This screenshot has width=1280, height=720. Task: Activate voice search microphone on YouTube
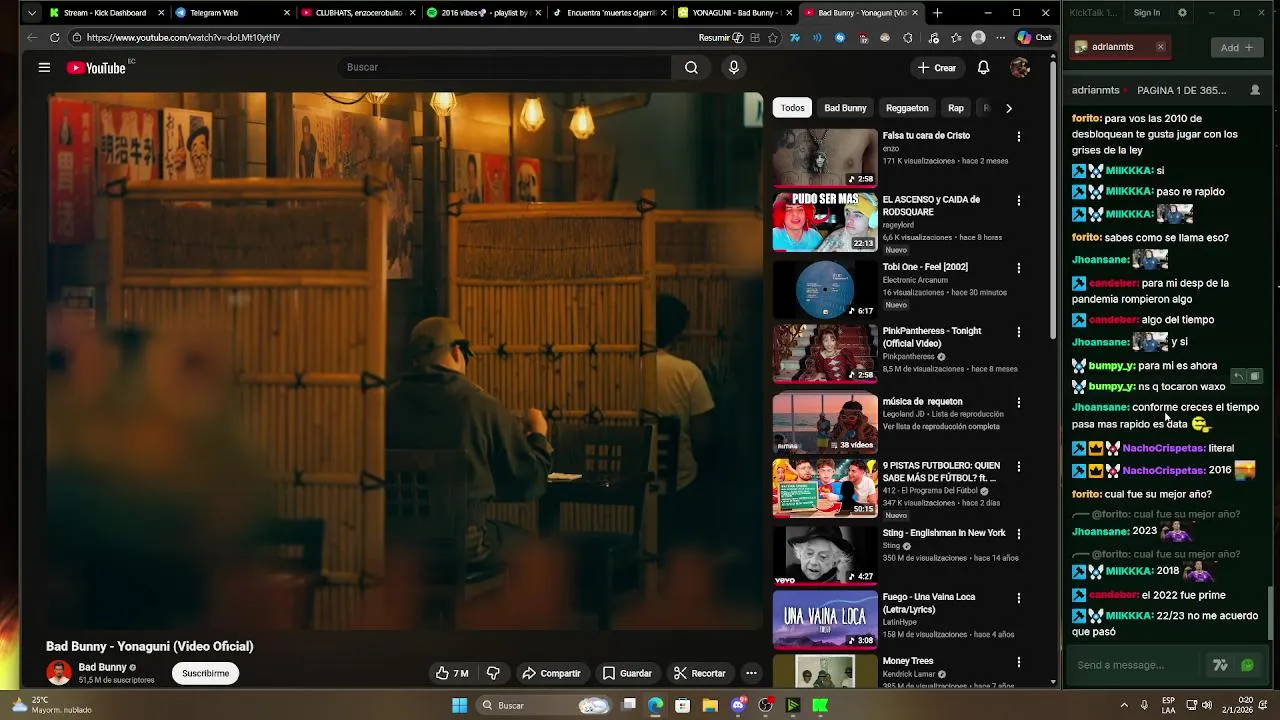pyautogui.click(x=734, y=67)
